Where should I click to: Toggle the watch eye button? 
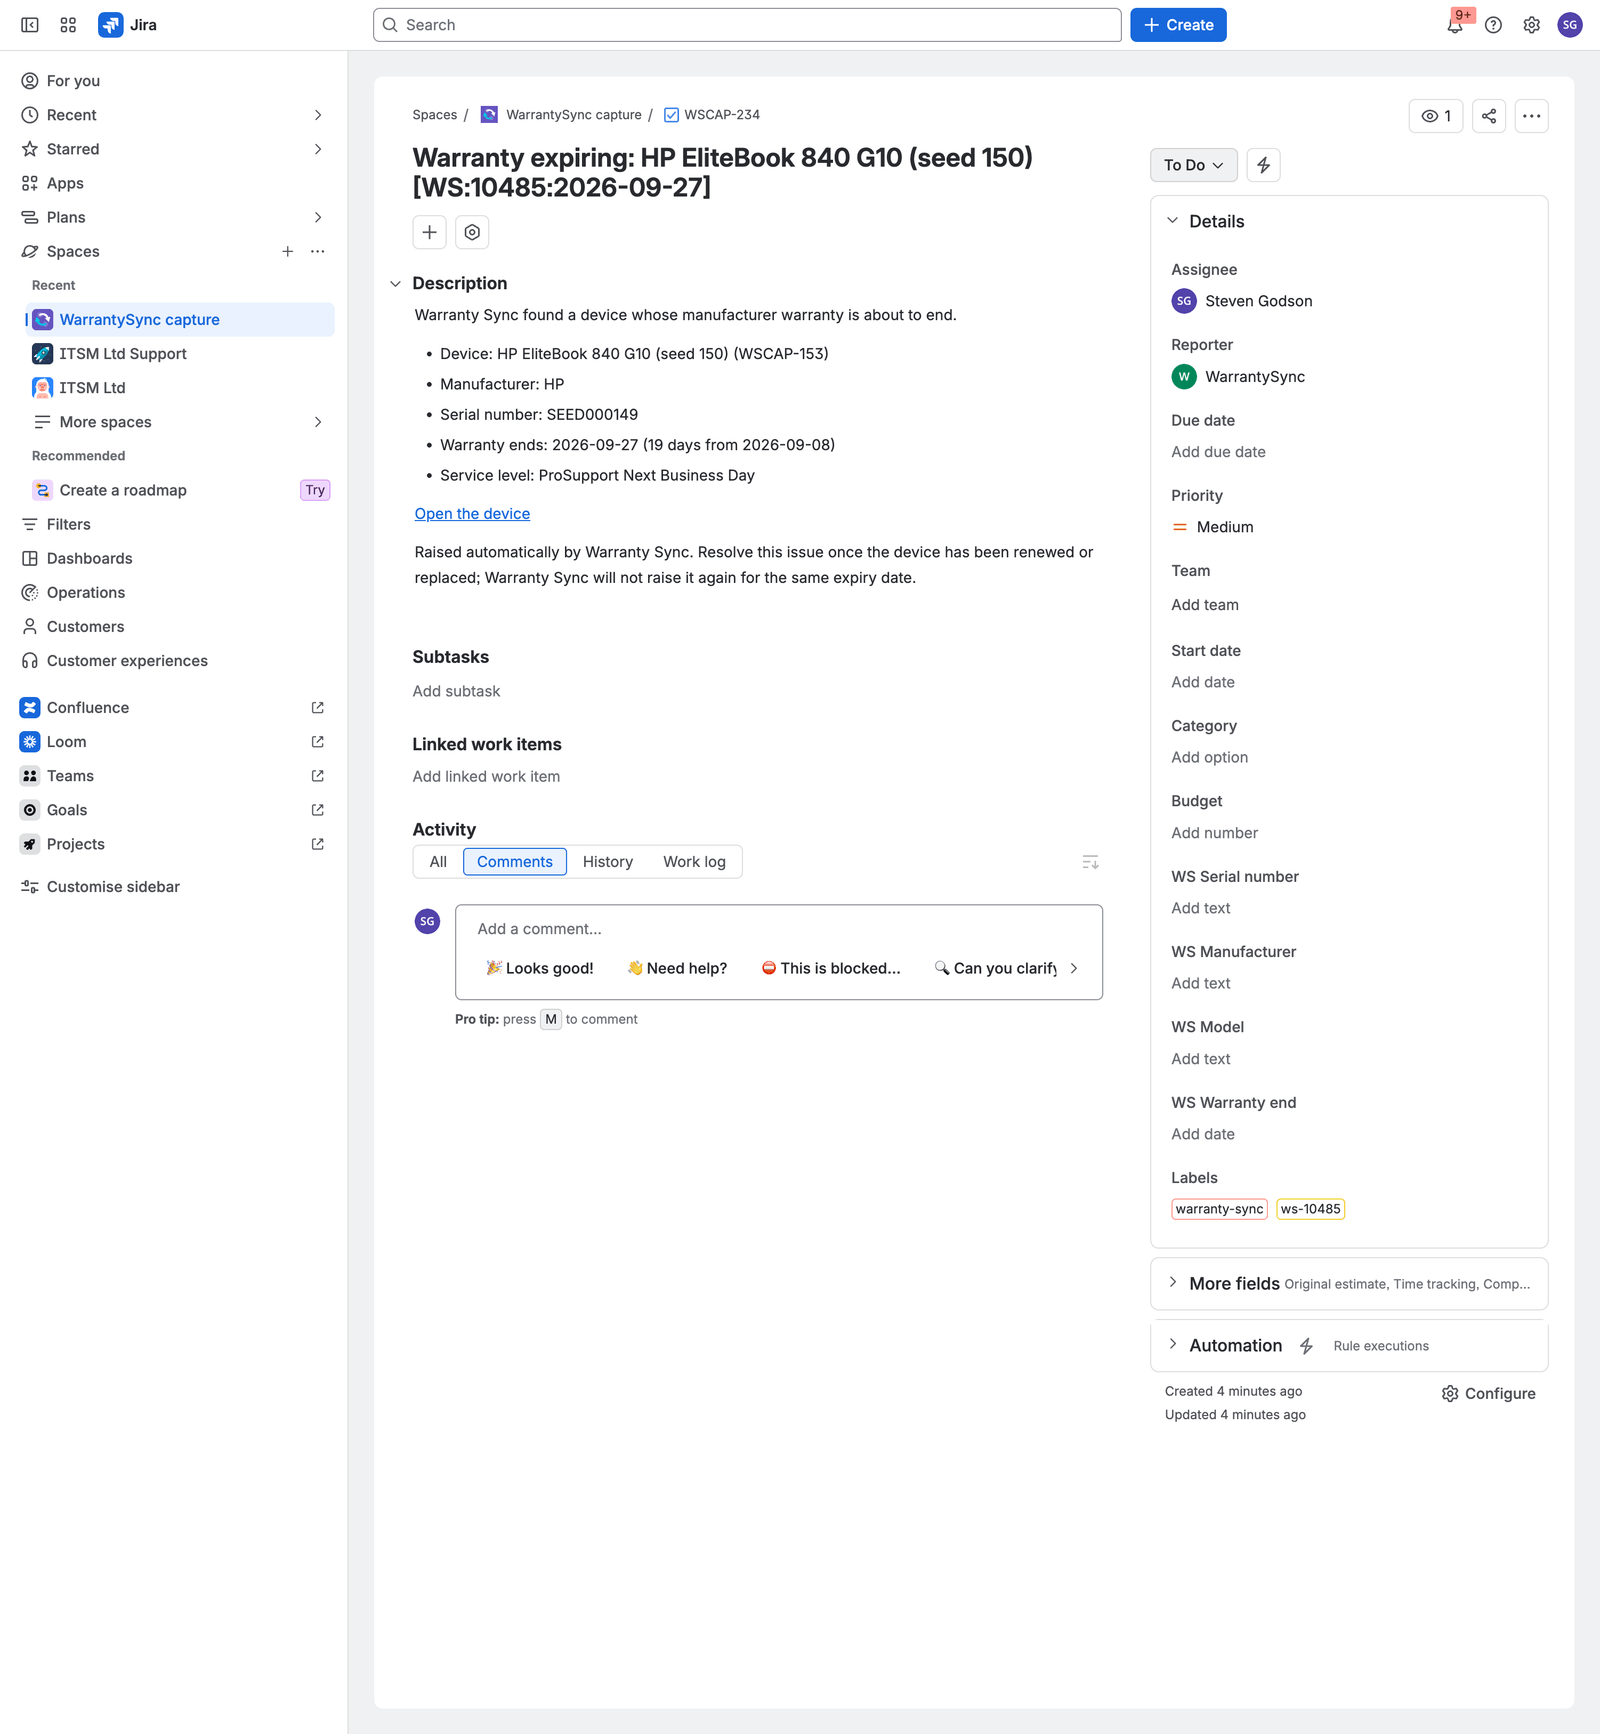[1435, 116]
